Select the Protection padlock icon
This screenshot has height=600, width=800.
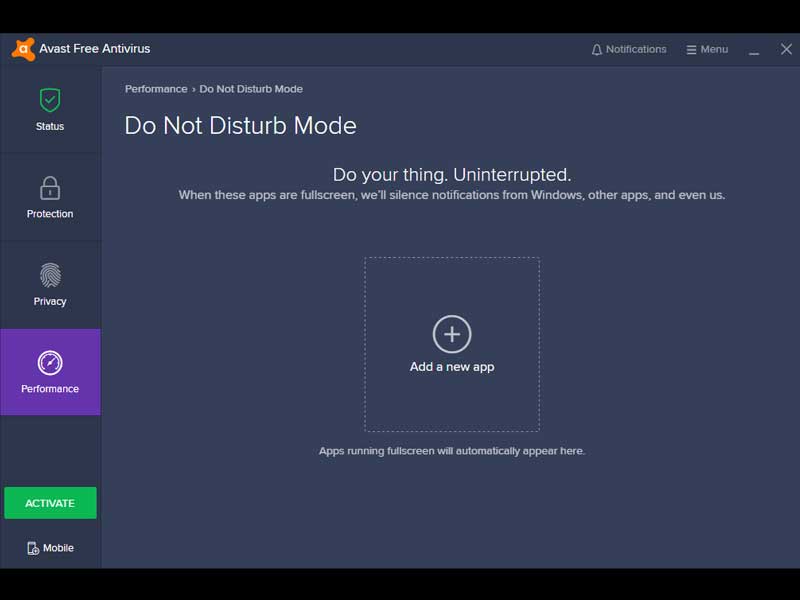click(50, 188)
